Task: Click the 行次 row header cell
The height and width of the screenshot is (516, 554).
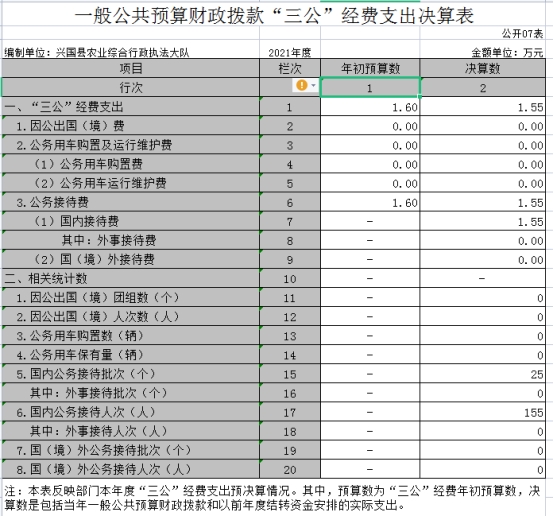Action: pos(131,87)
